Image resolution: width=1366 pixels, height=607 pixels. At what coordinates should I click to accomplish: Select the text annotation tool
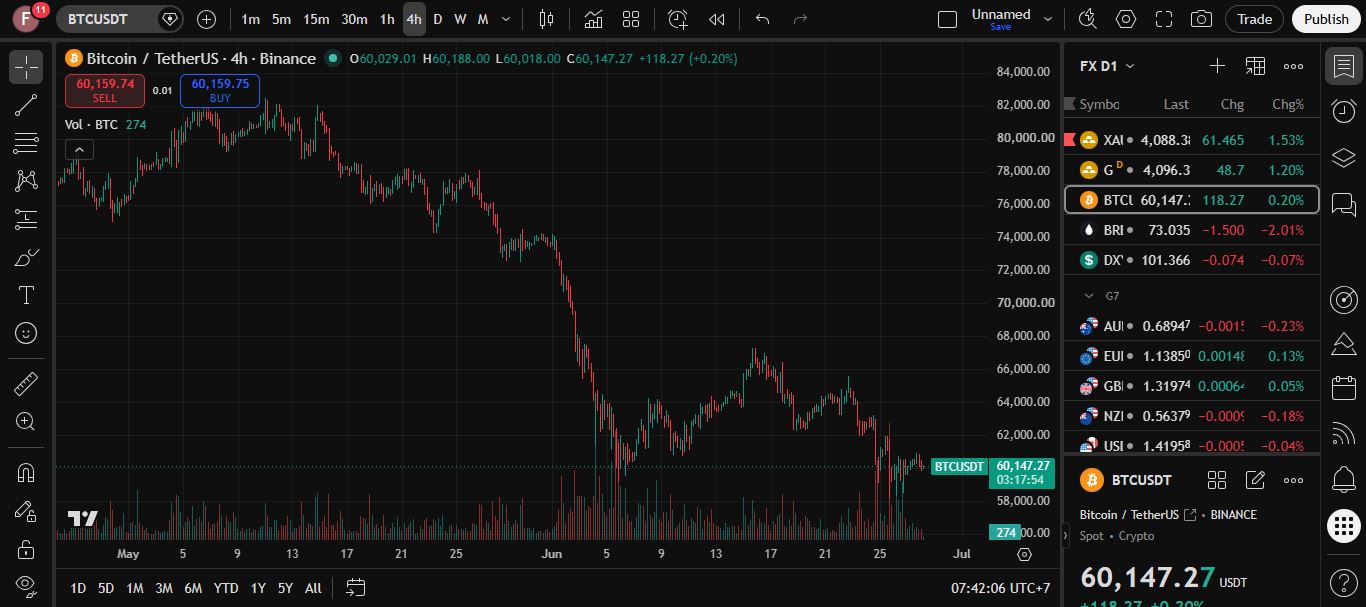click(26, 295)
